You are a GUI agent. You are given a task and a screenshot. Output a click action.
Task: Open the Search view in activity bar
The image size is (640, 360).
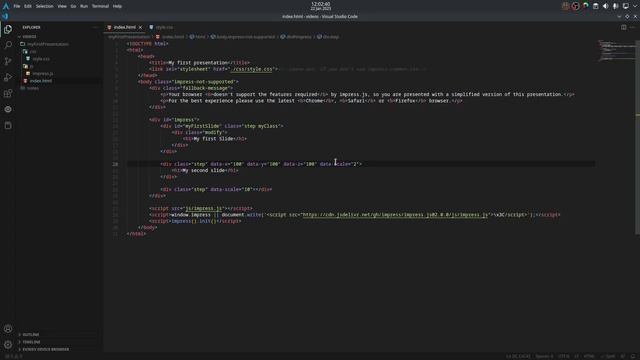tap(8, 45)
